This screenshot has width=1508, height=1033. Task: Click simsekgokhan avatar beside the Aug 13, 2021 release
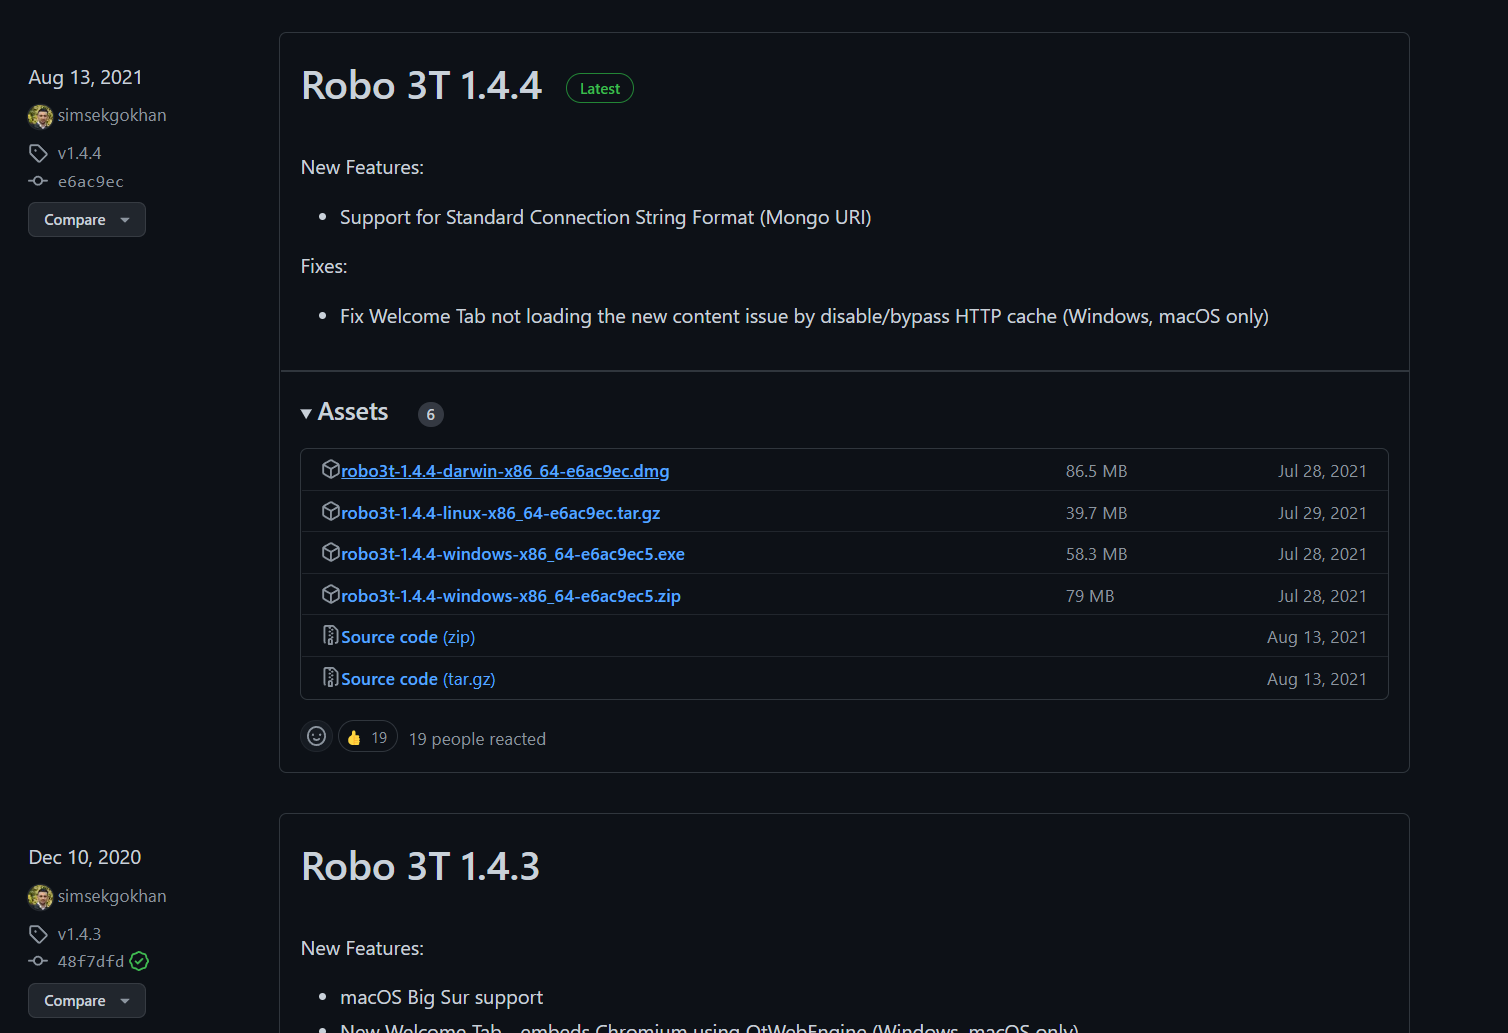coord(40,116)
